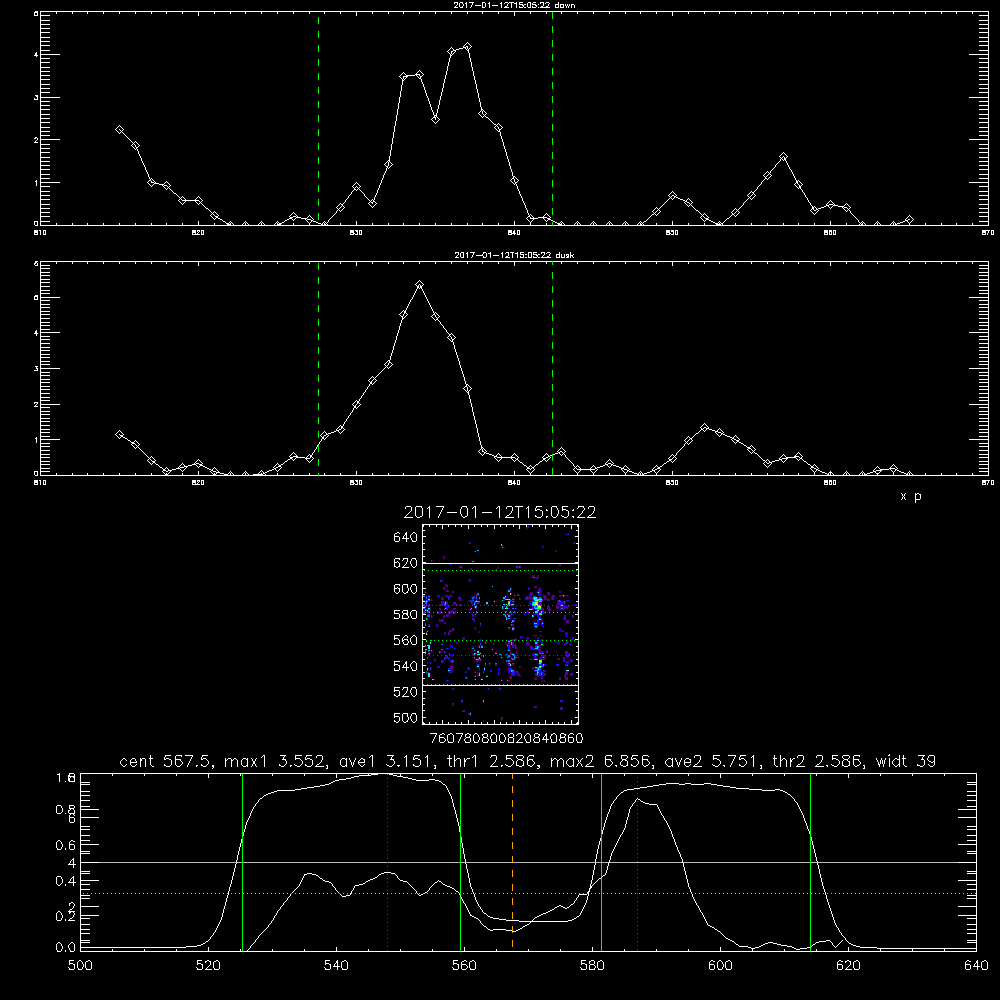This screenshot has width=1000, height=1000.
Task: Click the x-axis numbers below the image panel
Action: point(506,739)
